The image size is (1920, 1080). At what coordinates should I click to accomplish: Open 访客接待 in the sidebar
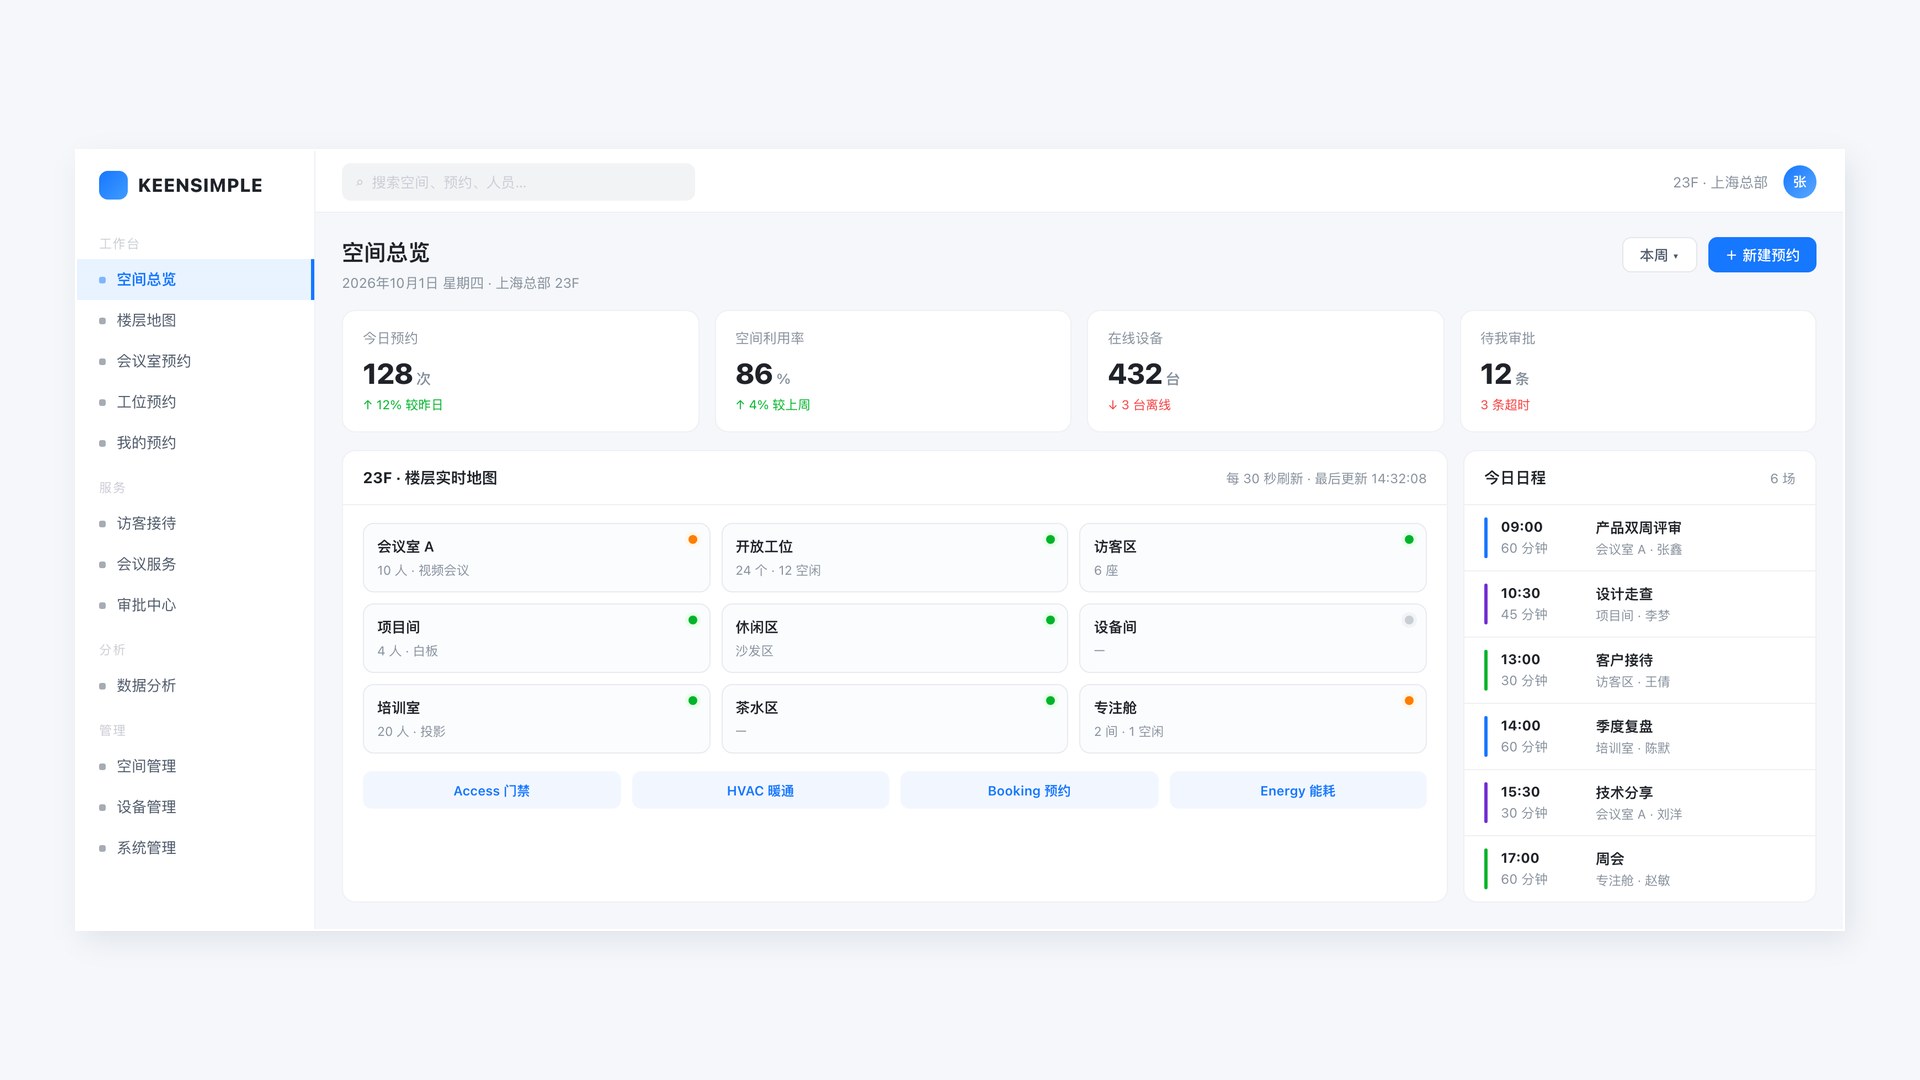tap(195, 523)
